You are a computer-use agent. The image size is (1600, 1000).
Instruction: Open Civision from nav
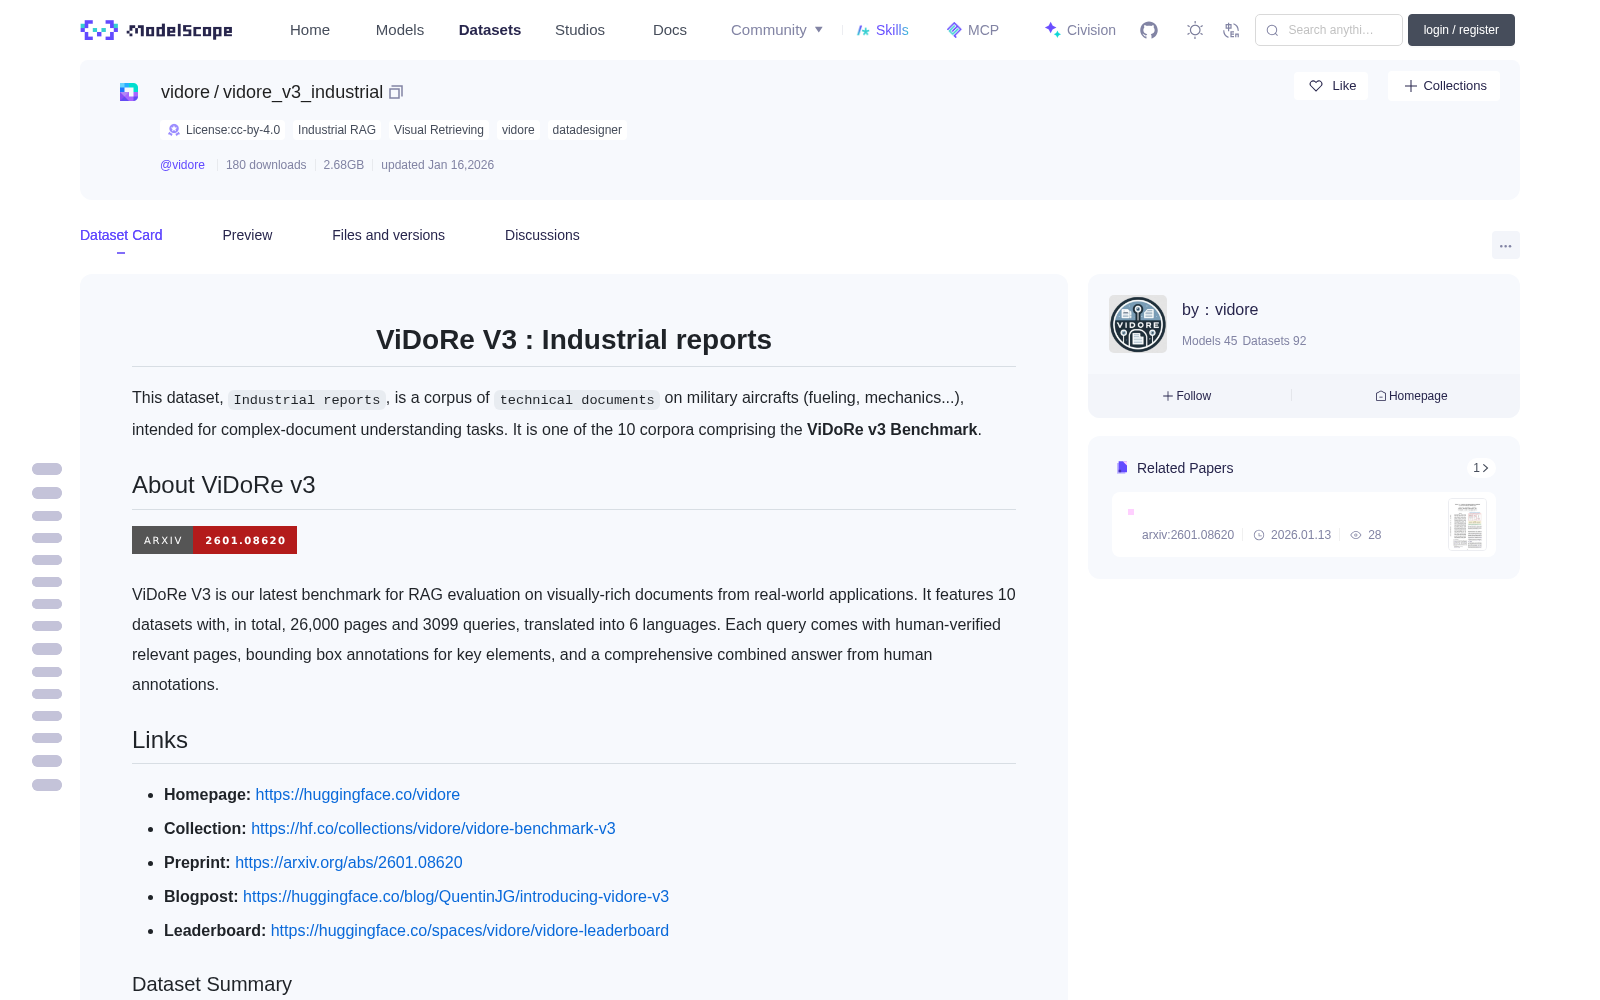point(1080,30)
